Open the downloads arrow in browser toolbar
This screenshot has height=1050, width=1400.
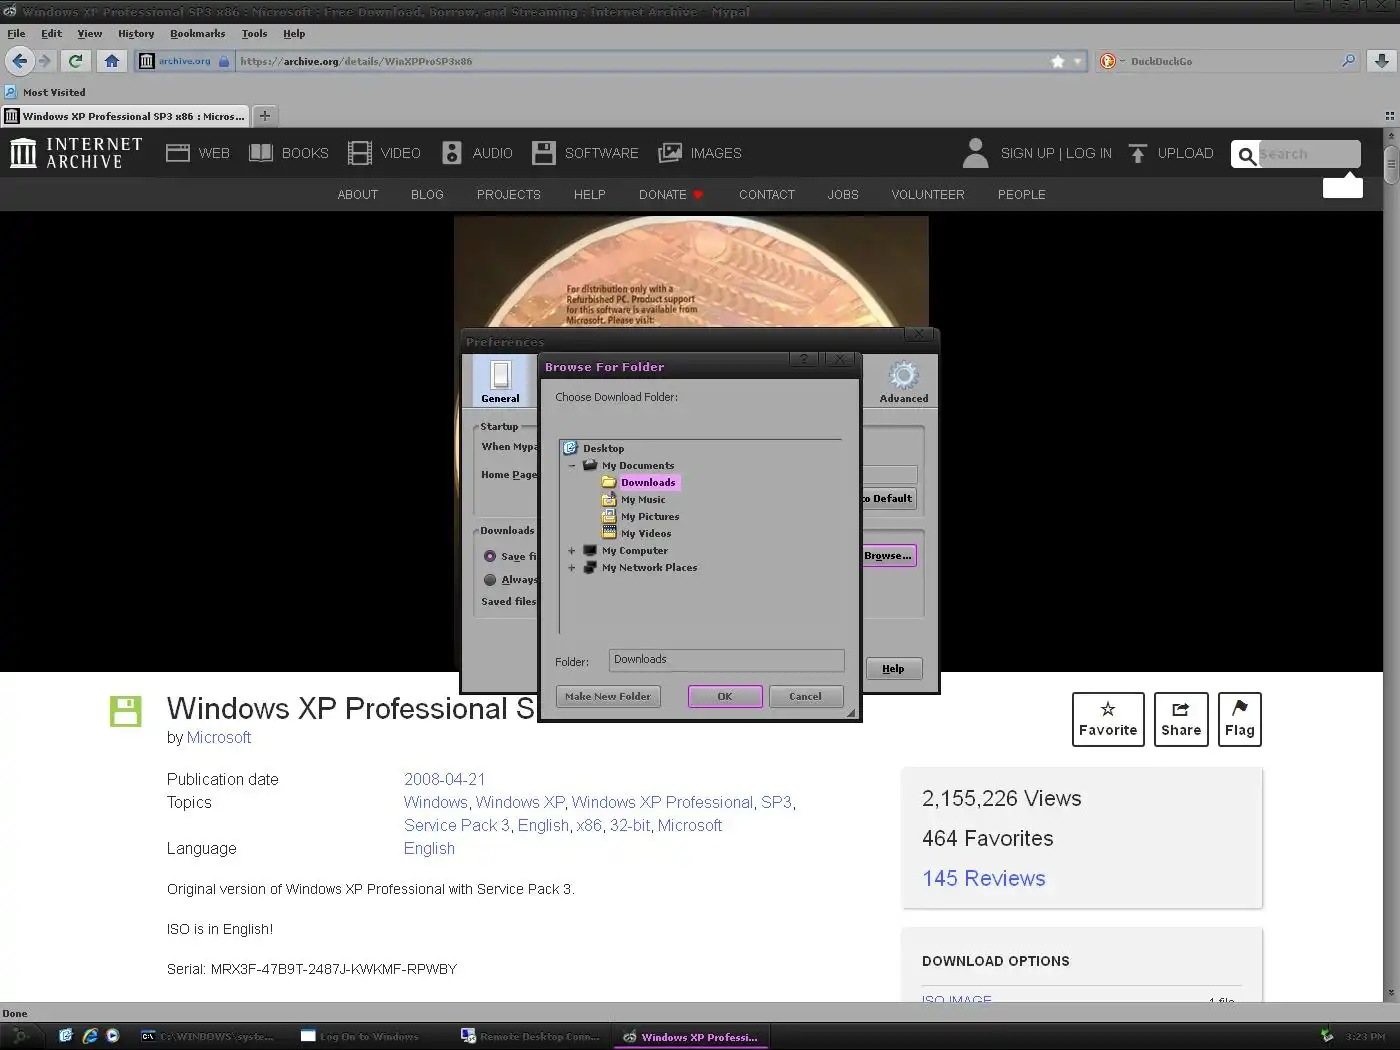1381,61
